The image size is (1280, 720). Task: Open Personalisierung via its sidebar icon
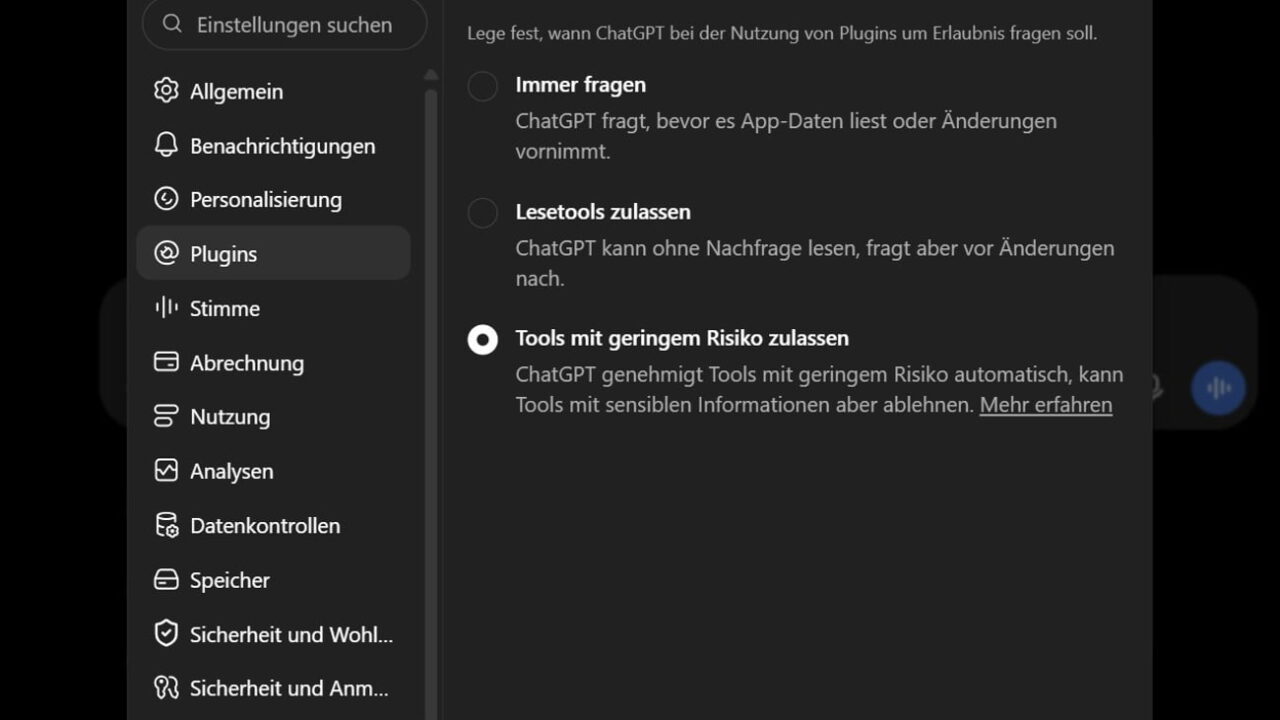click(166, 199)
